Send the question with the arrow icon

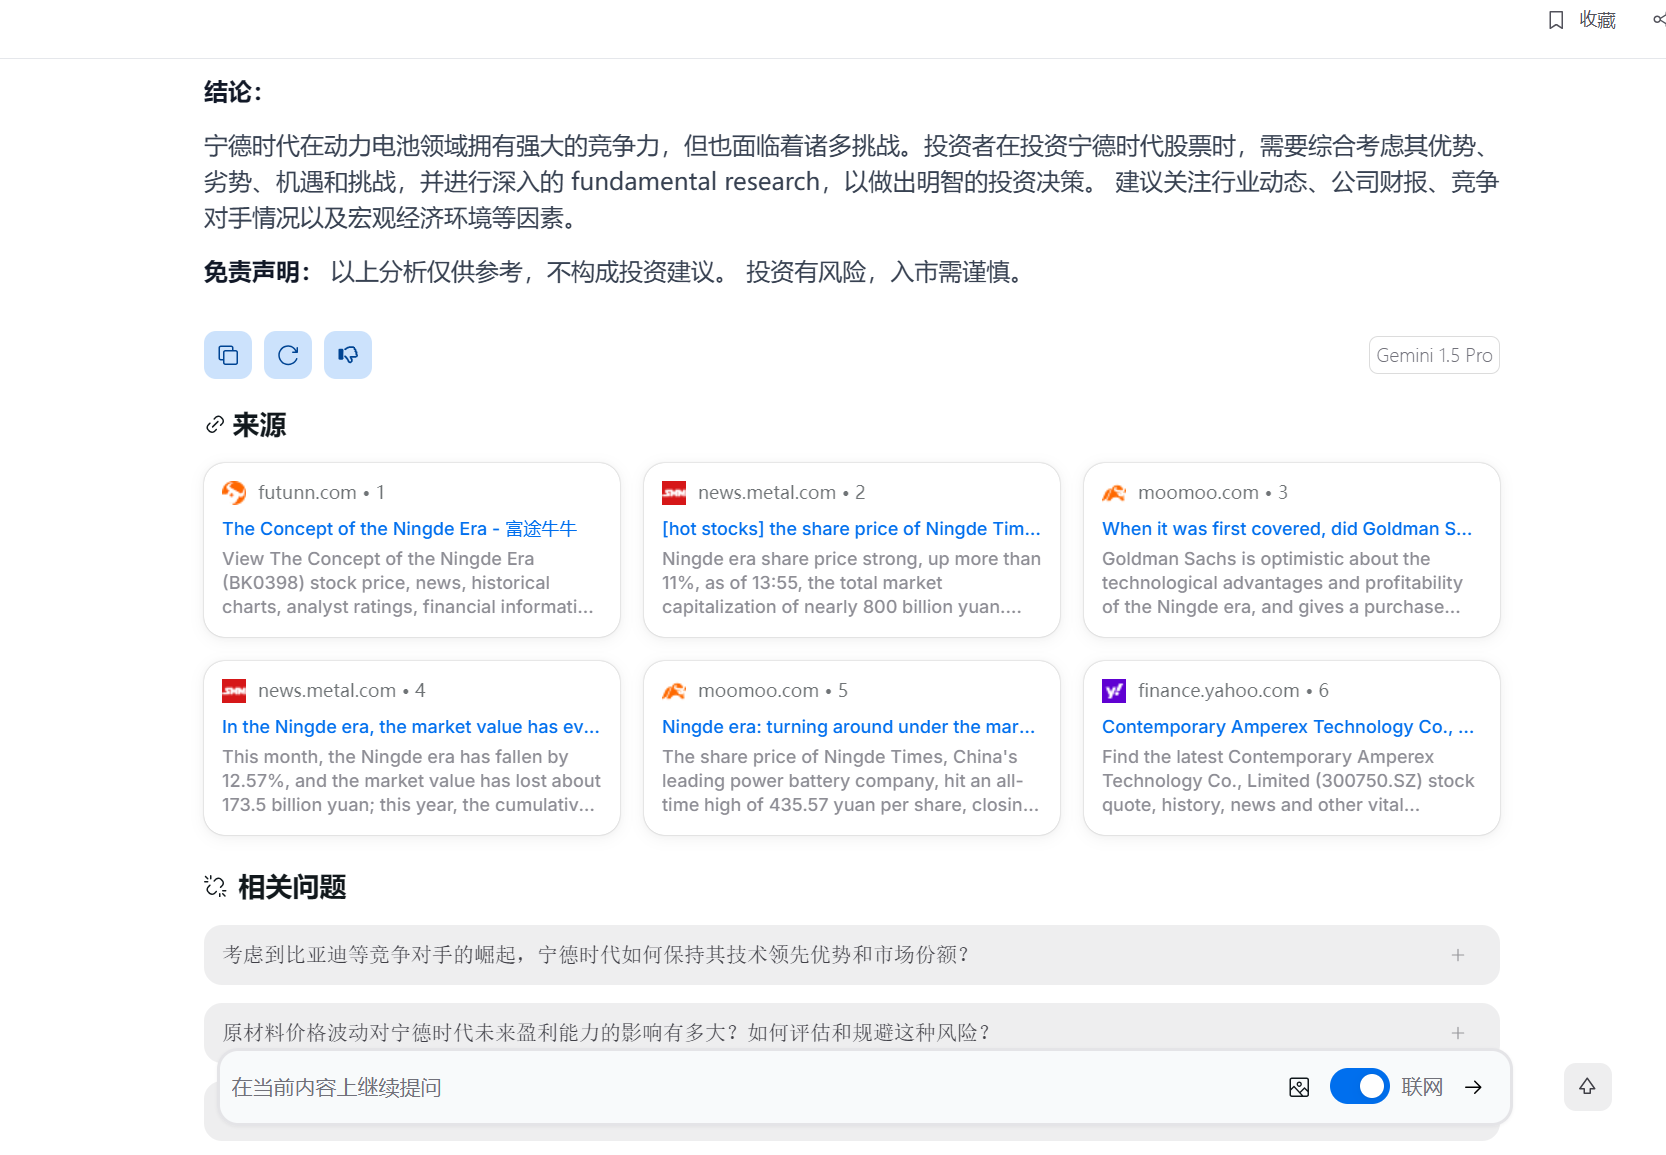pyautogui.click(x=1473, y=1087)
